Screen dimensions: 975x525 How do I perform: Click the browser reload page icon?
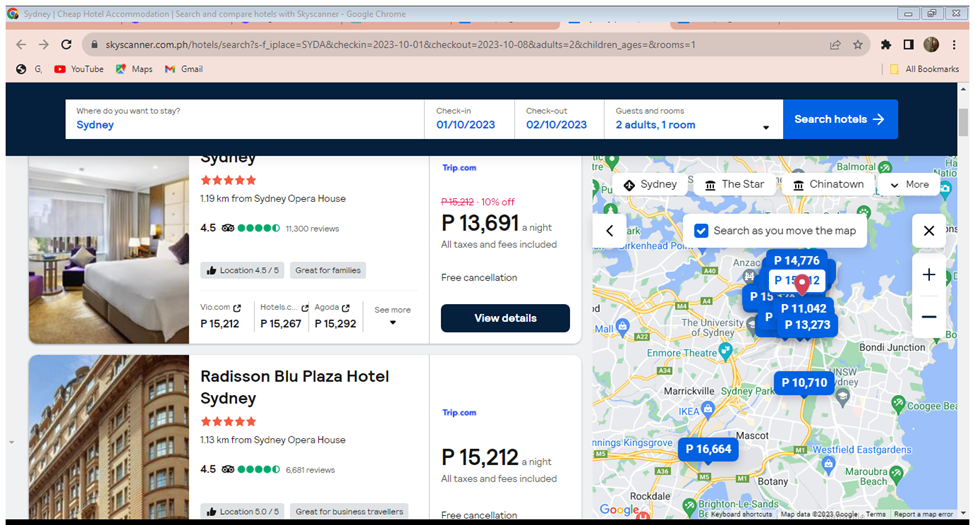pos(67,45)
